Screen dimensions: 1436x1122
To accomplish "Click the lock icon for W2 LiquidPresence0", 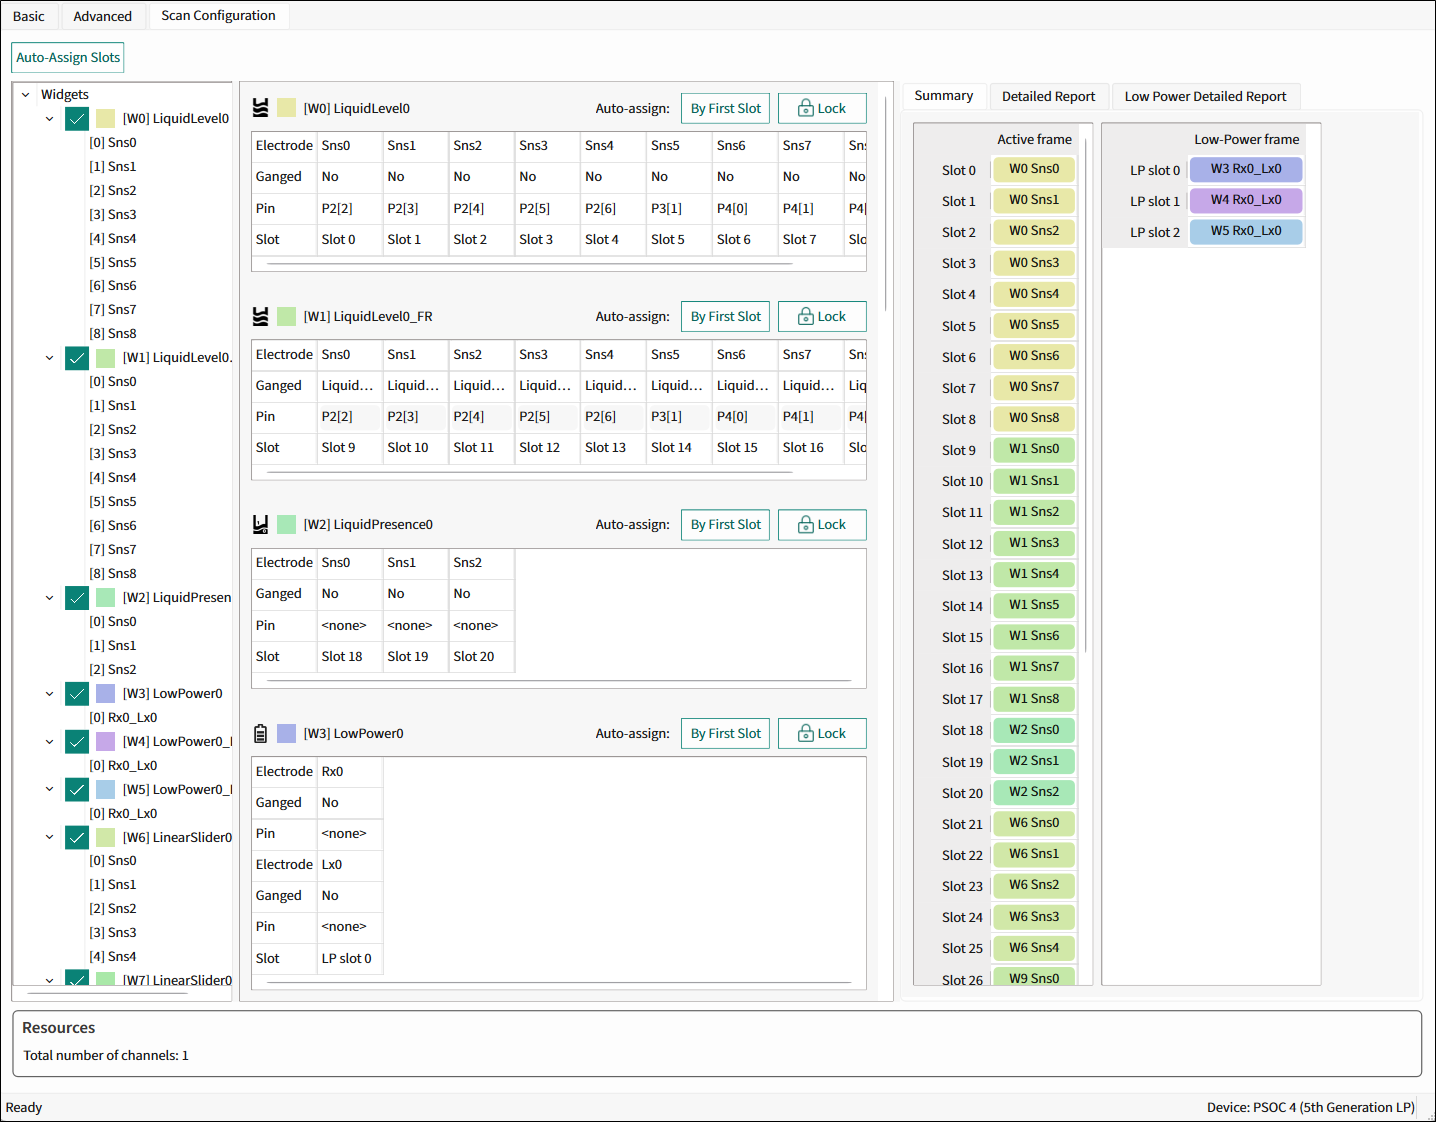I will pos(806,524).
